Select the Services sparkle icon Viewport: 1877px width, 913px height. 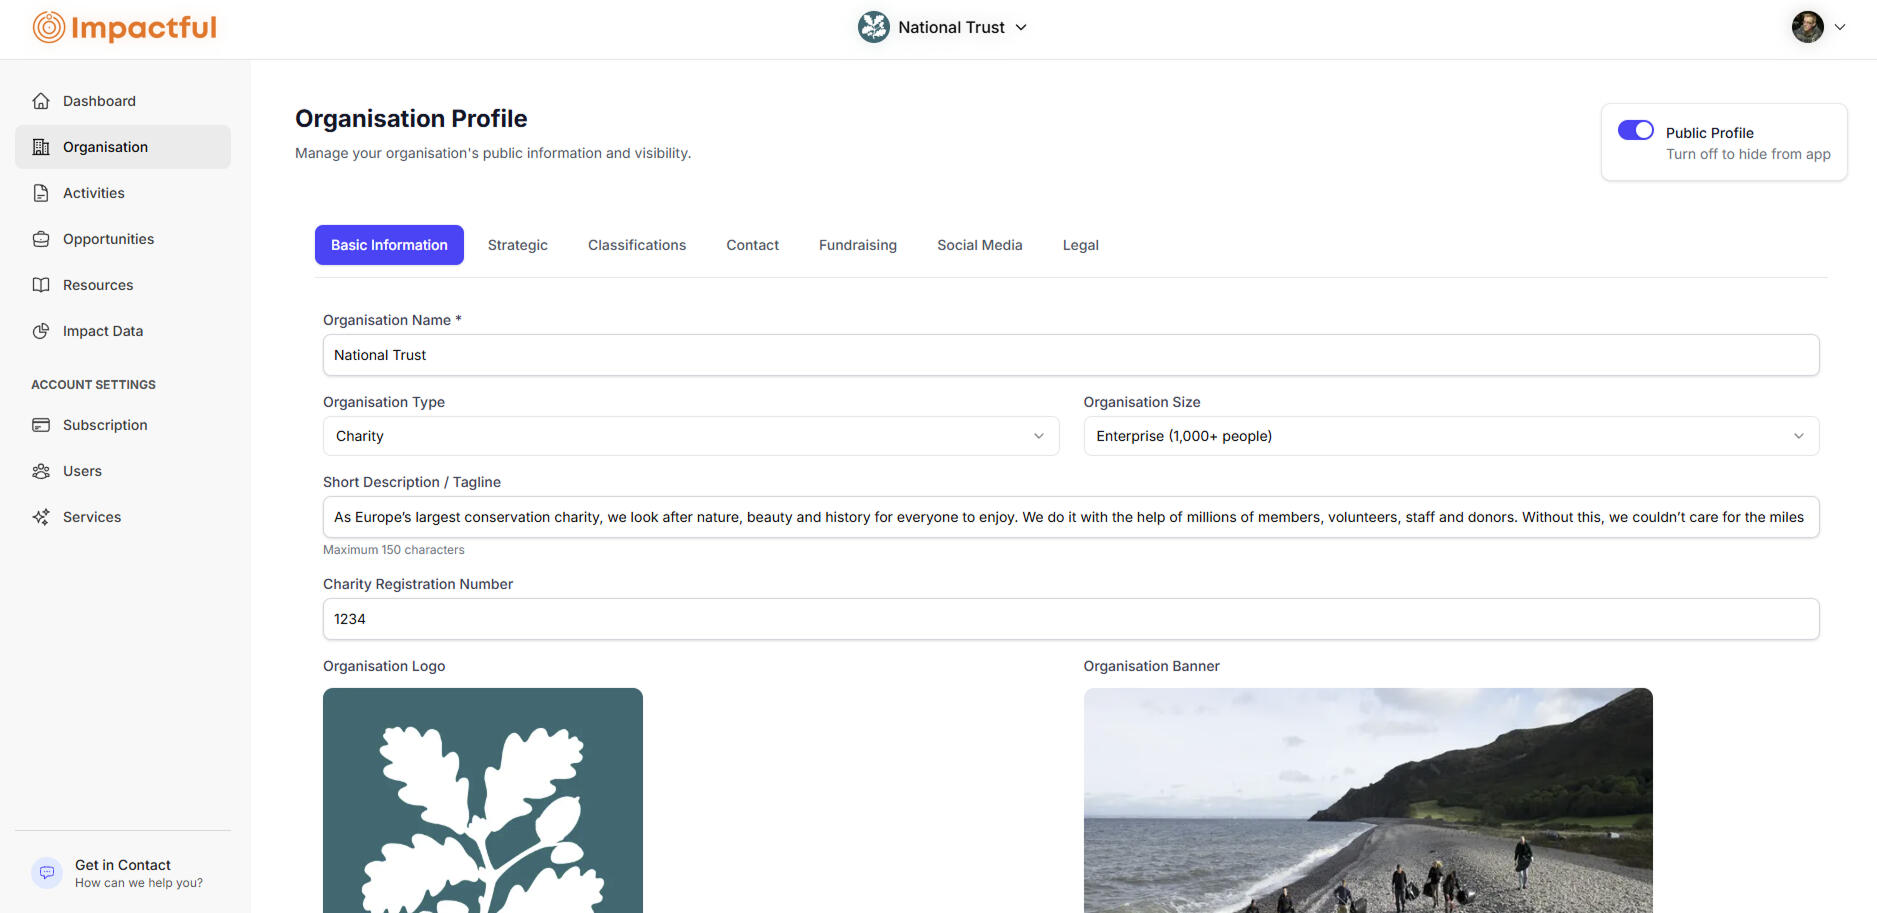(41, 516)
